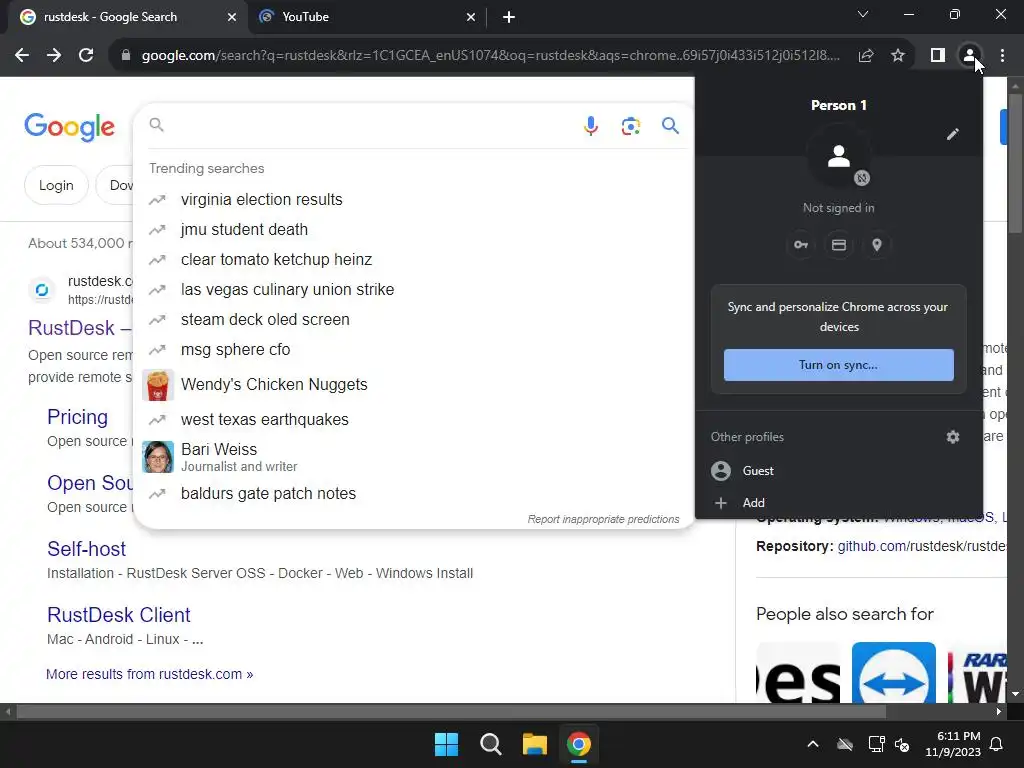This screenshot has height=768, width=1024.
Task: Focus the Google search input field
Action: tap(369, 125)
